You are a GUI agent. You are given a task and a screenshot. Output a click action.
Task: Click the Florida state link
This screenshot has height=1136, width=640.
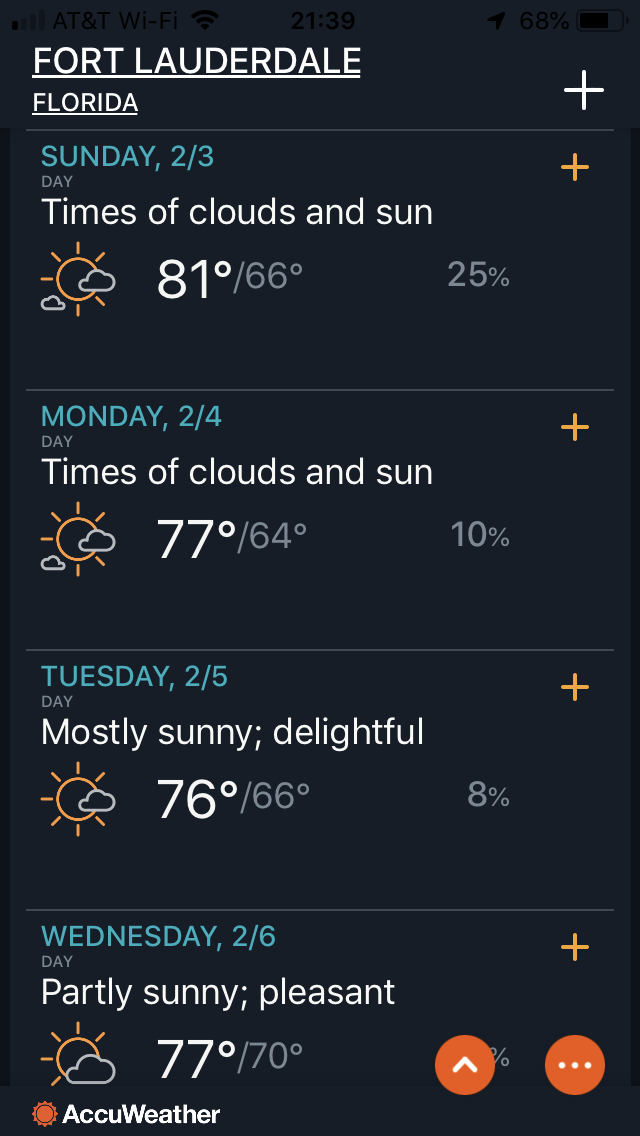tap(85, 103)
